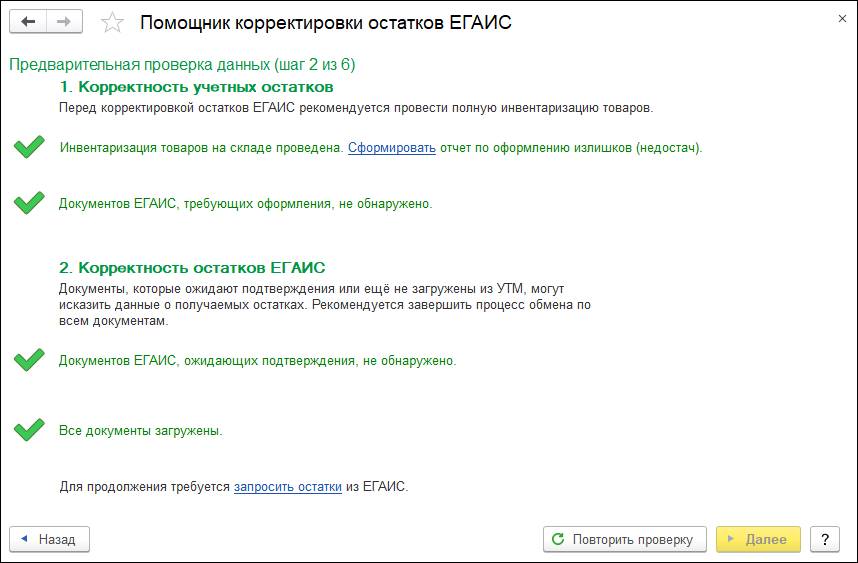Click the 'запросить остатки' link
Viewport: 858px width, 563px height.
[288, 486]
